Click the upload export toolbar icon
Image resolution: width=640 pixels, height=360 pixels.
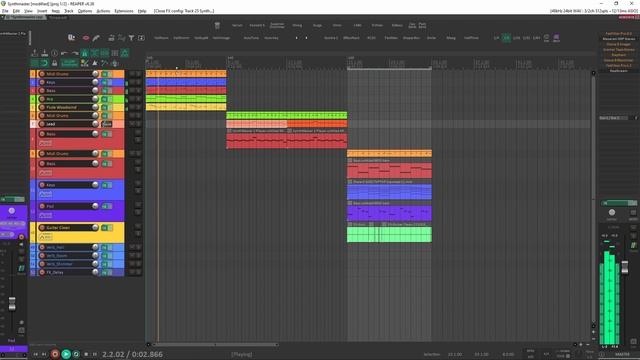point(35,53)
